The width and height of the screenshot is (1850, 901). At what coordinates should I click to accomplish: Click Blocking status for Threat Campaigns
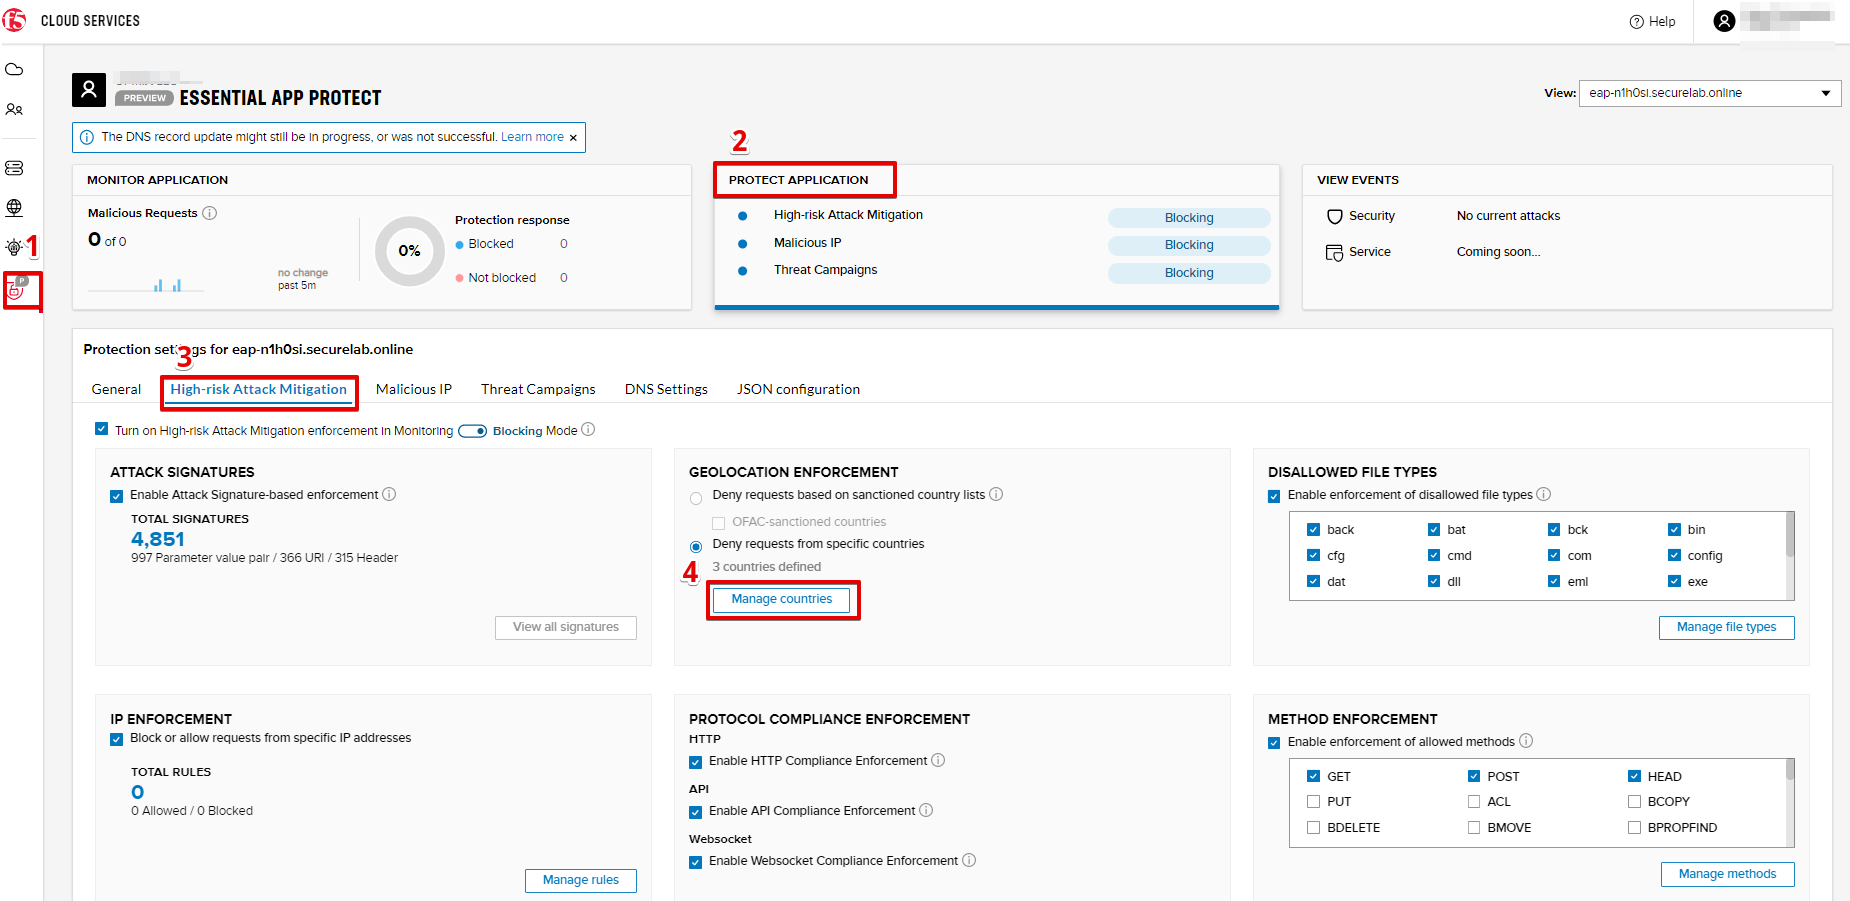(1189, 273)
